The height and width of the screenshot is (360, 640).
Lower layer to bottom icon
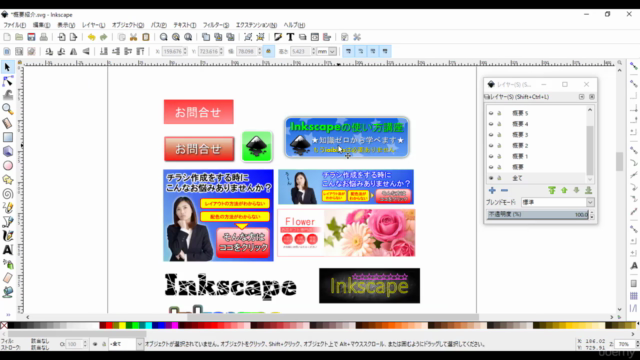click(x=589, y=190)
